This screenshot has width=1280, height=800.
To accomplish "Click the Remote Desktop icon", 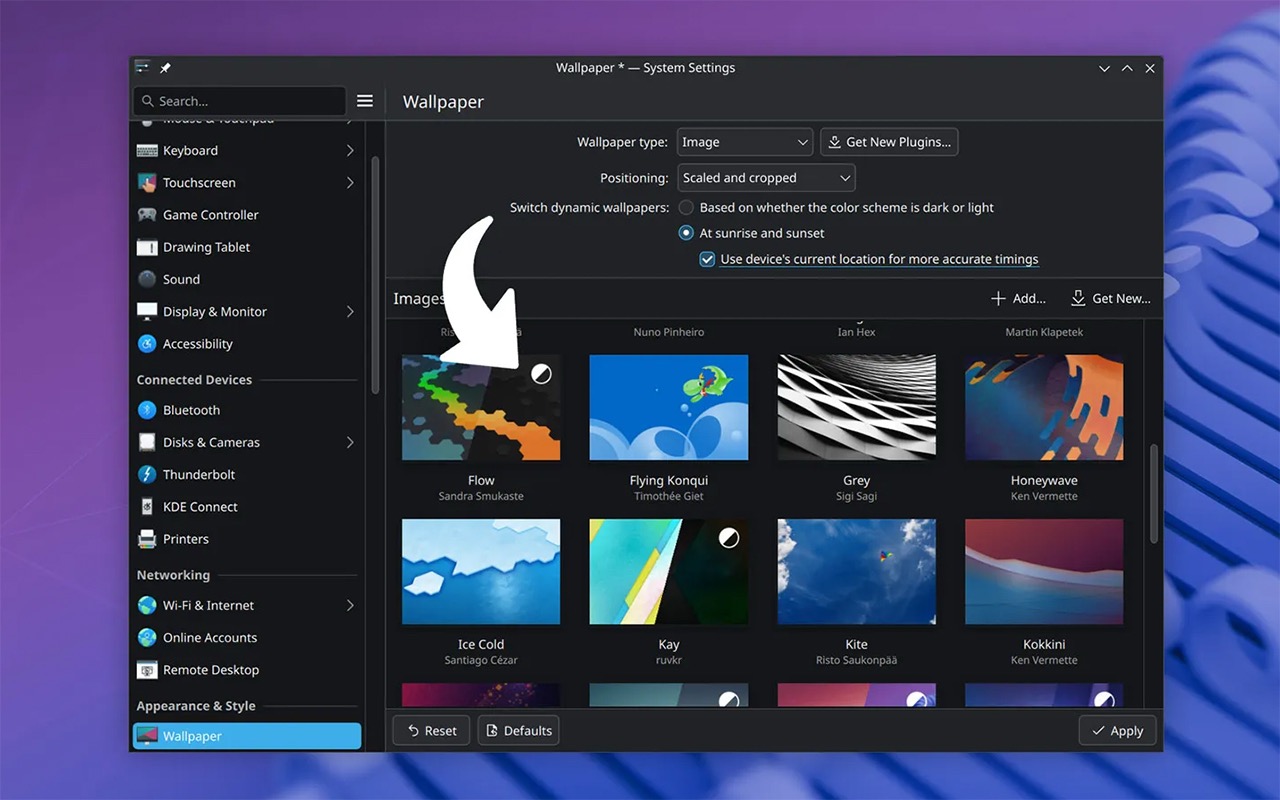I will pyautogui.click(x=147, y=670).
